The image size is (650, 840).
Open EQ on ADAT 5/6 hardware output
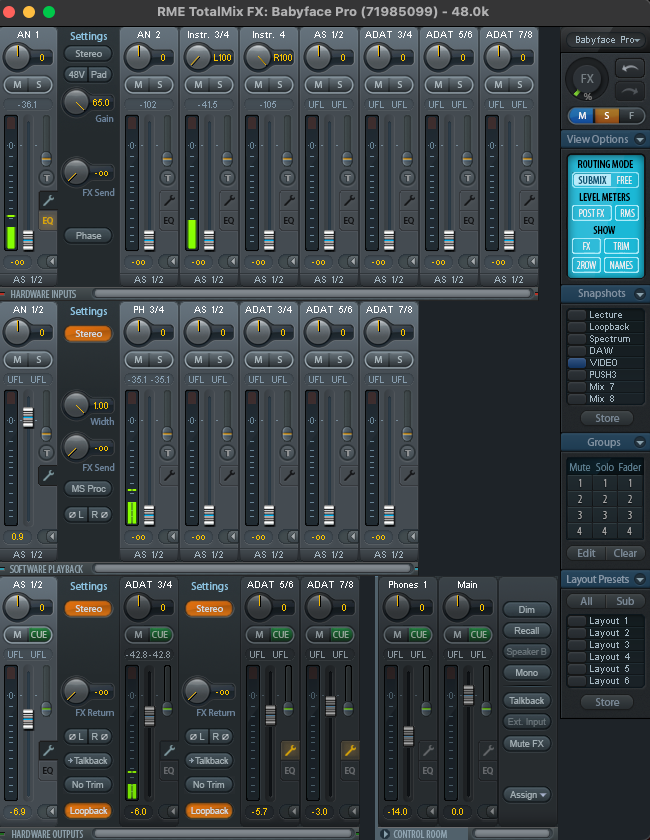289,770
